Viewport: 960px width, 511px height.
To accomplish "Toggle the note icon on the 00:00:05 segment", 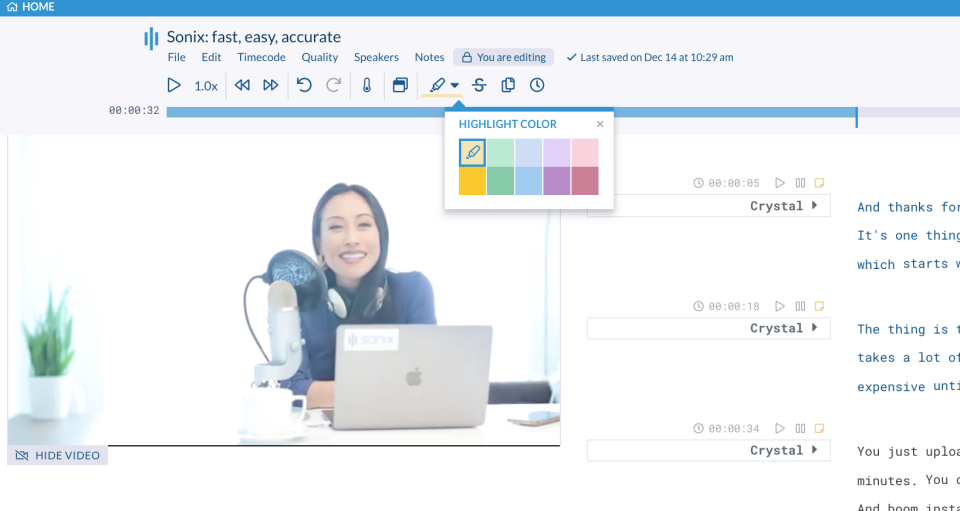I will click(819, 183).
